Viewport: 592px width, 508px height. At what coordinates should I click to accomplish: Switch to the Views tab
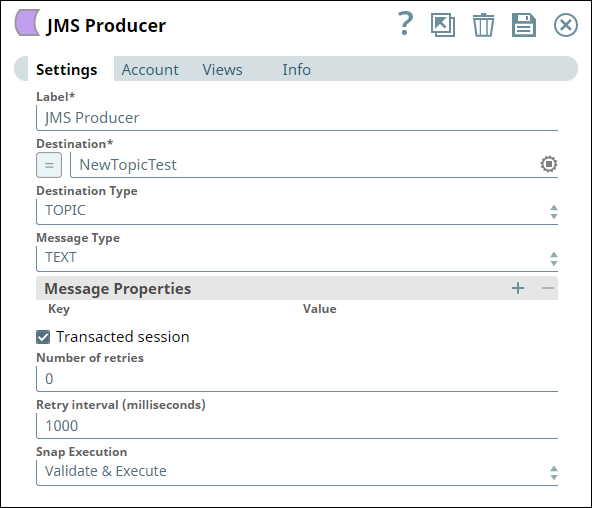click(222, 70)
